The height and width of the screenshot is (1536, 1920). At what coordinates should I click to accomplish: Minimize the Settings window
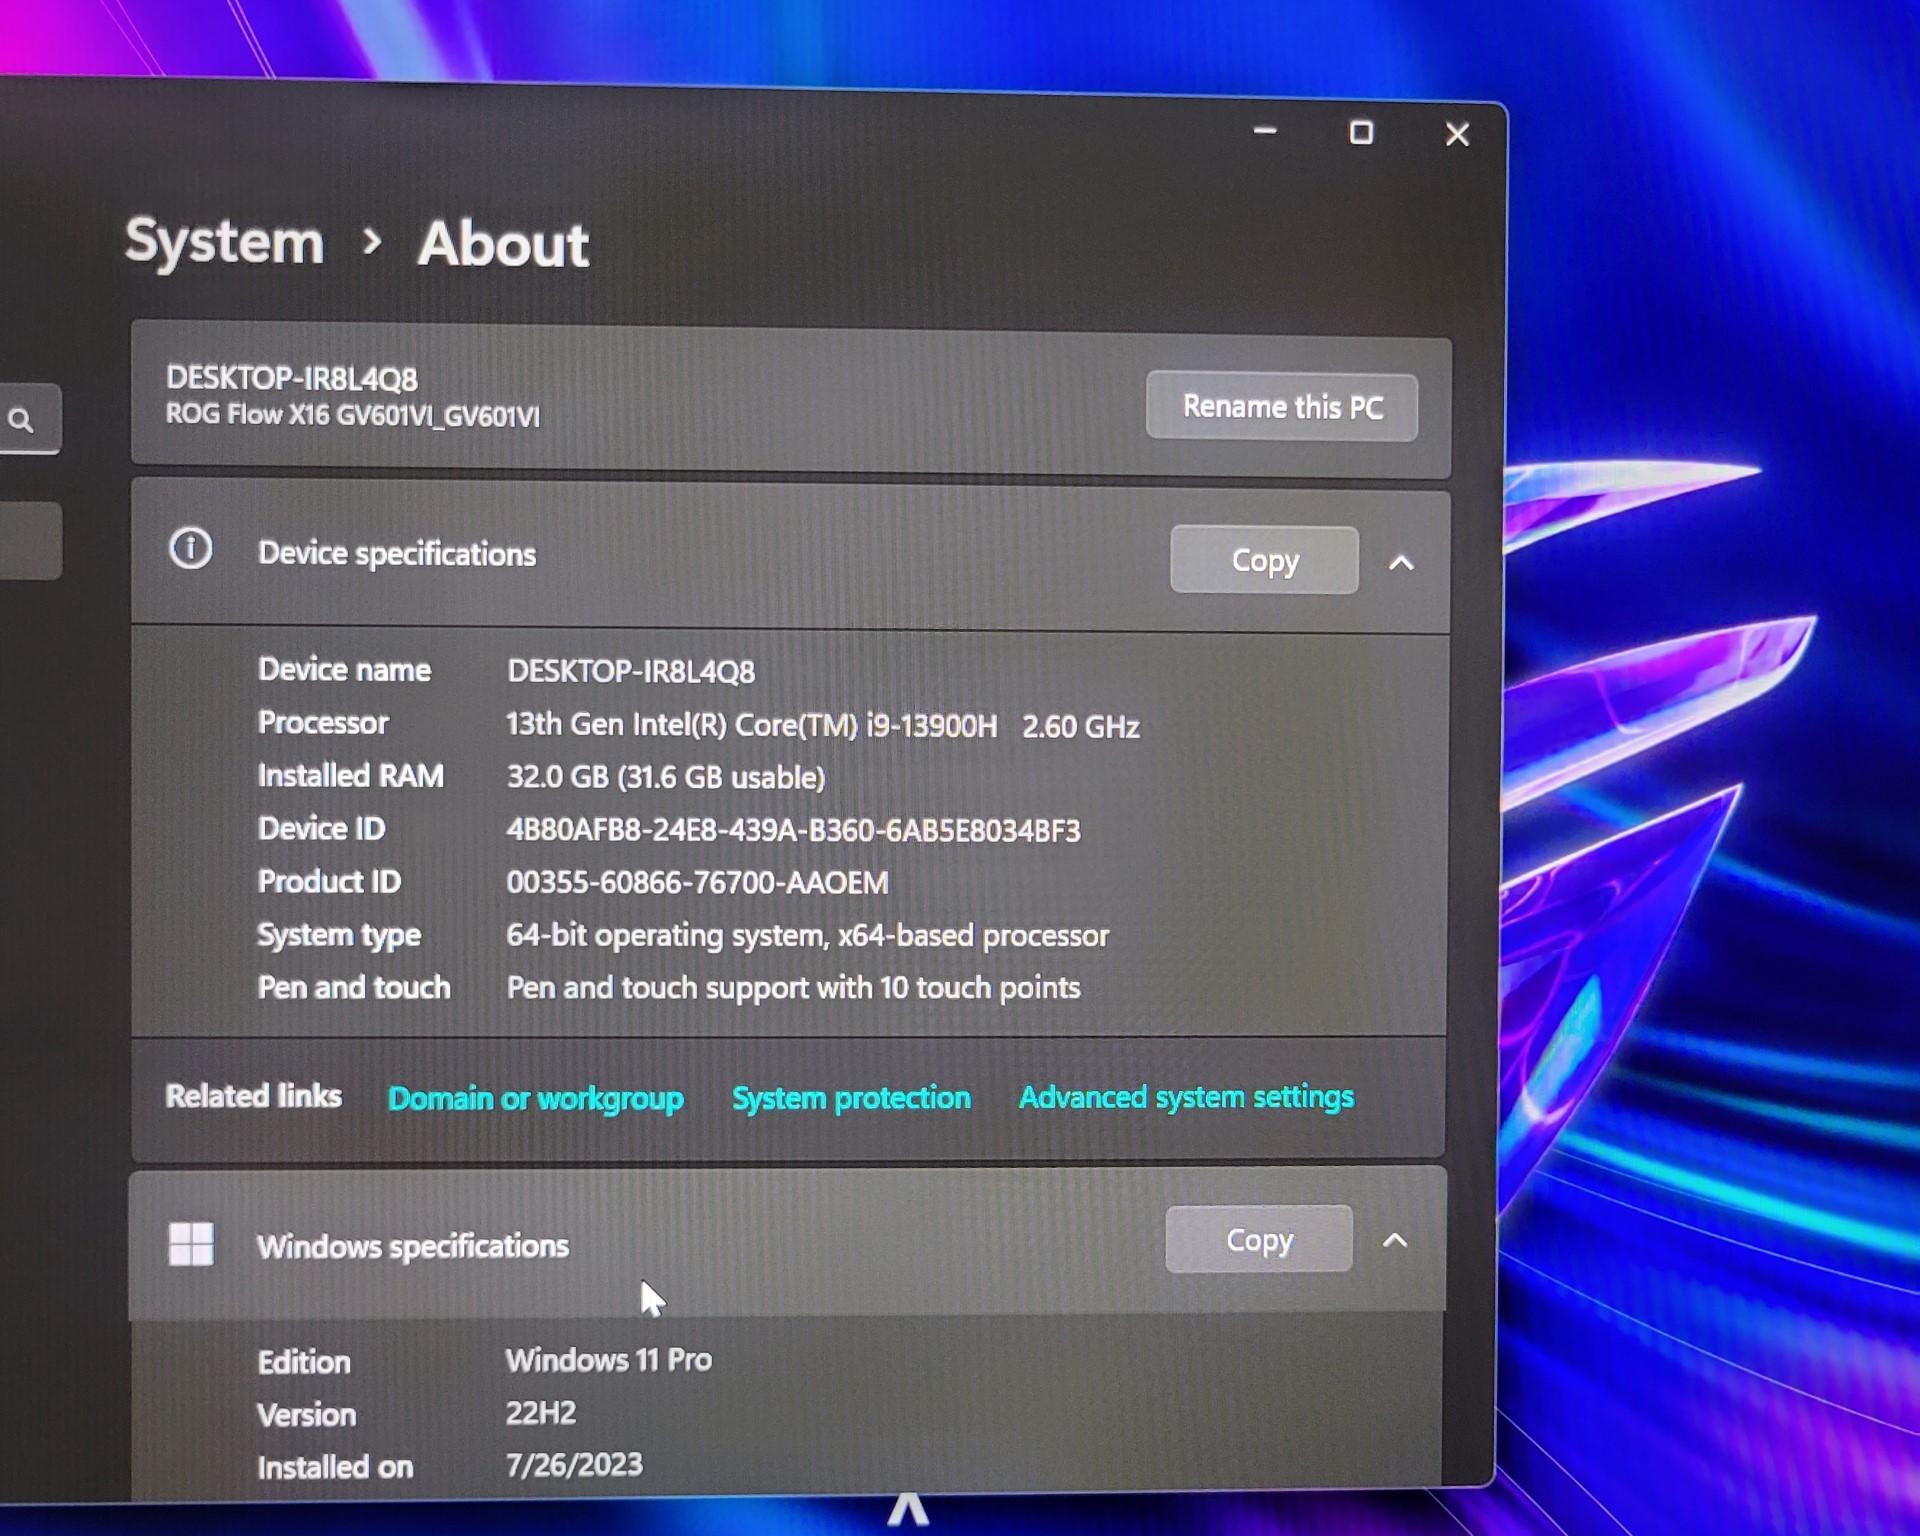(x=1265, y=130)
